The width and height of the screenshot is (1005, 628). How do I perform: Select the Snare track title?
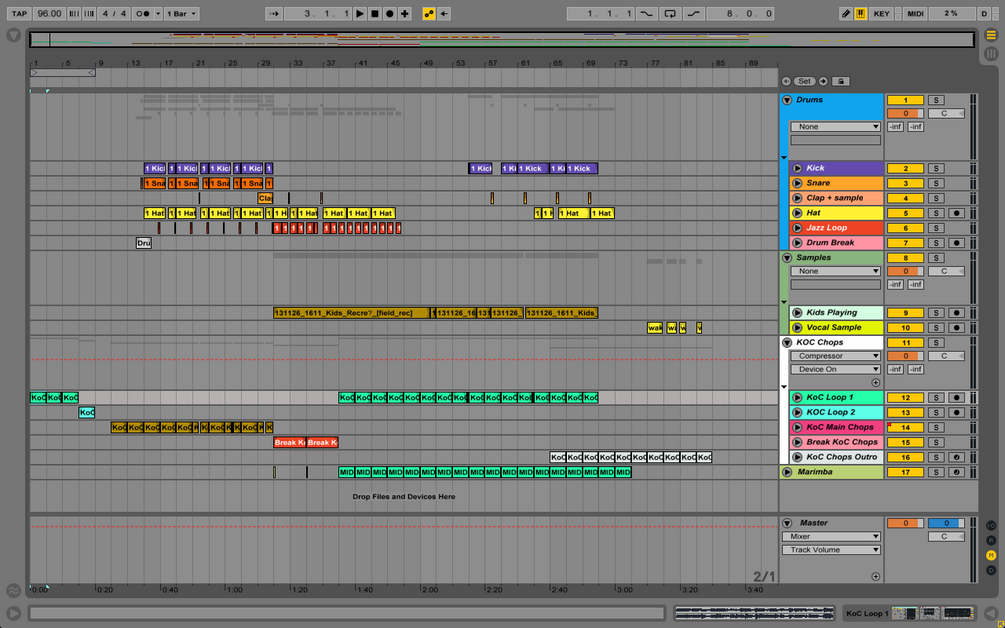(818, 183)
